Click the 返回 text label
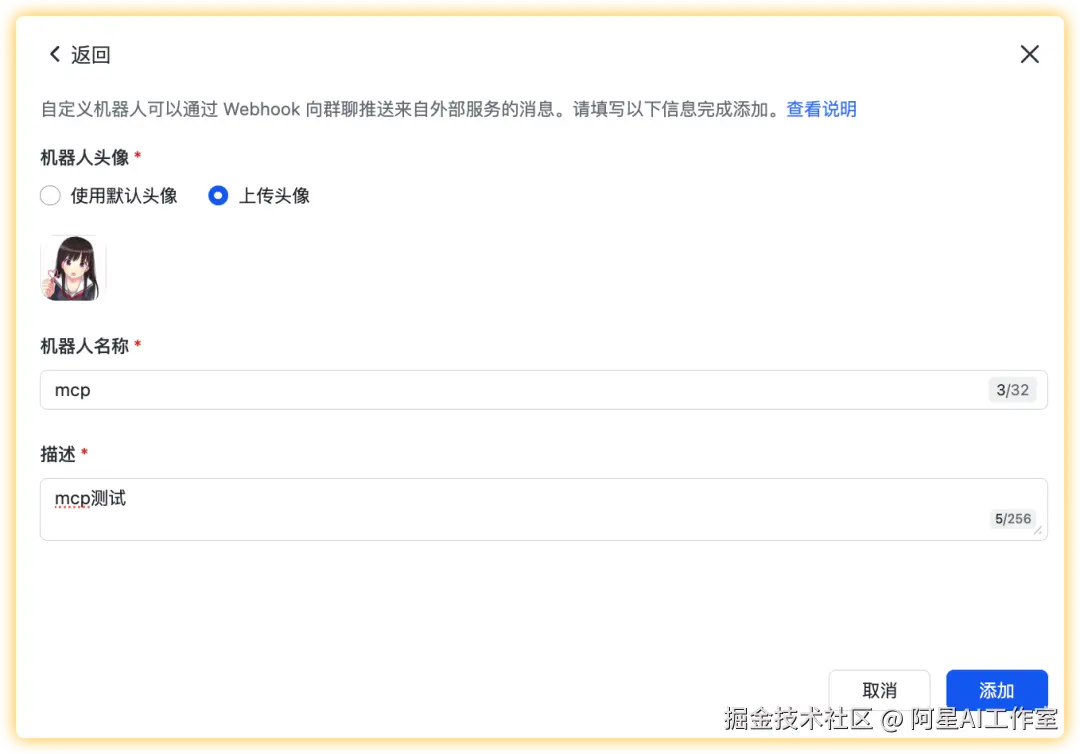1080x754 pixels. [x=90, y=55]
